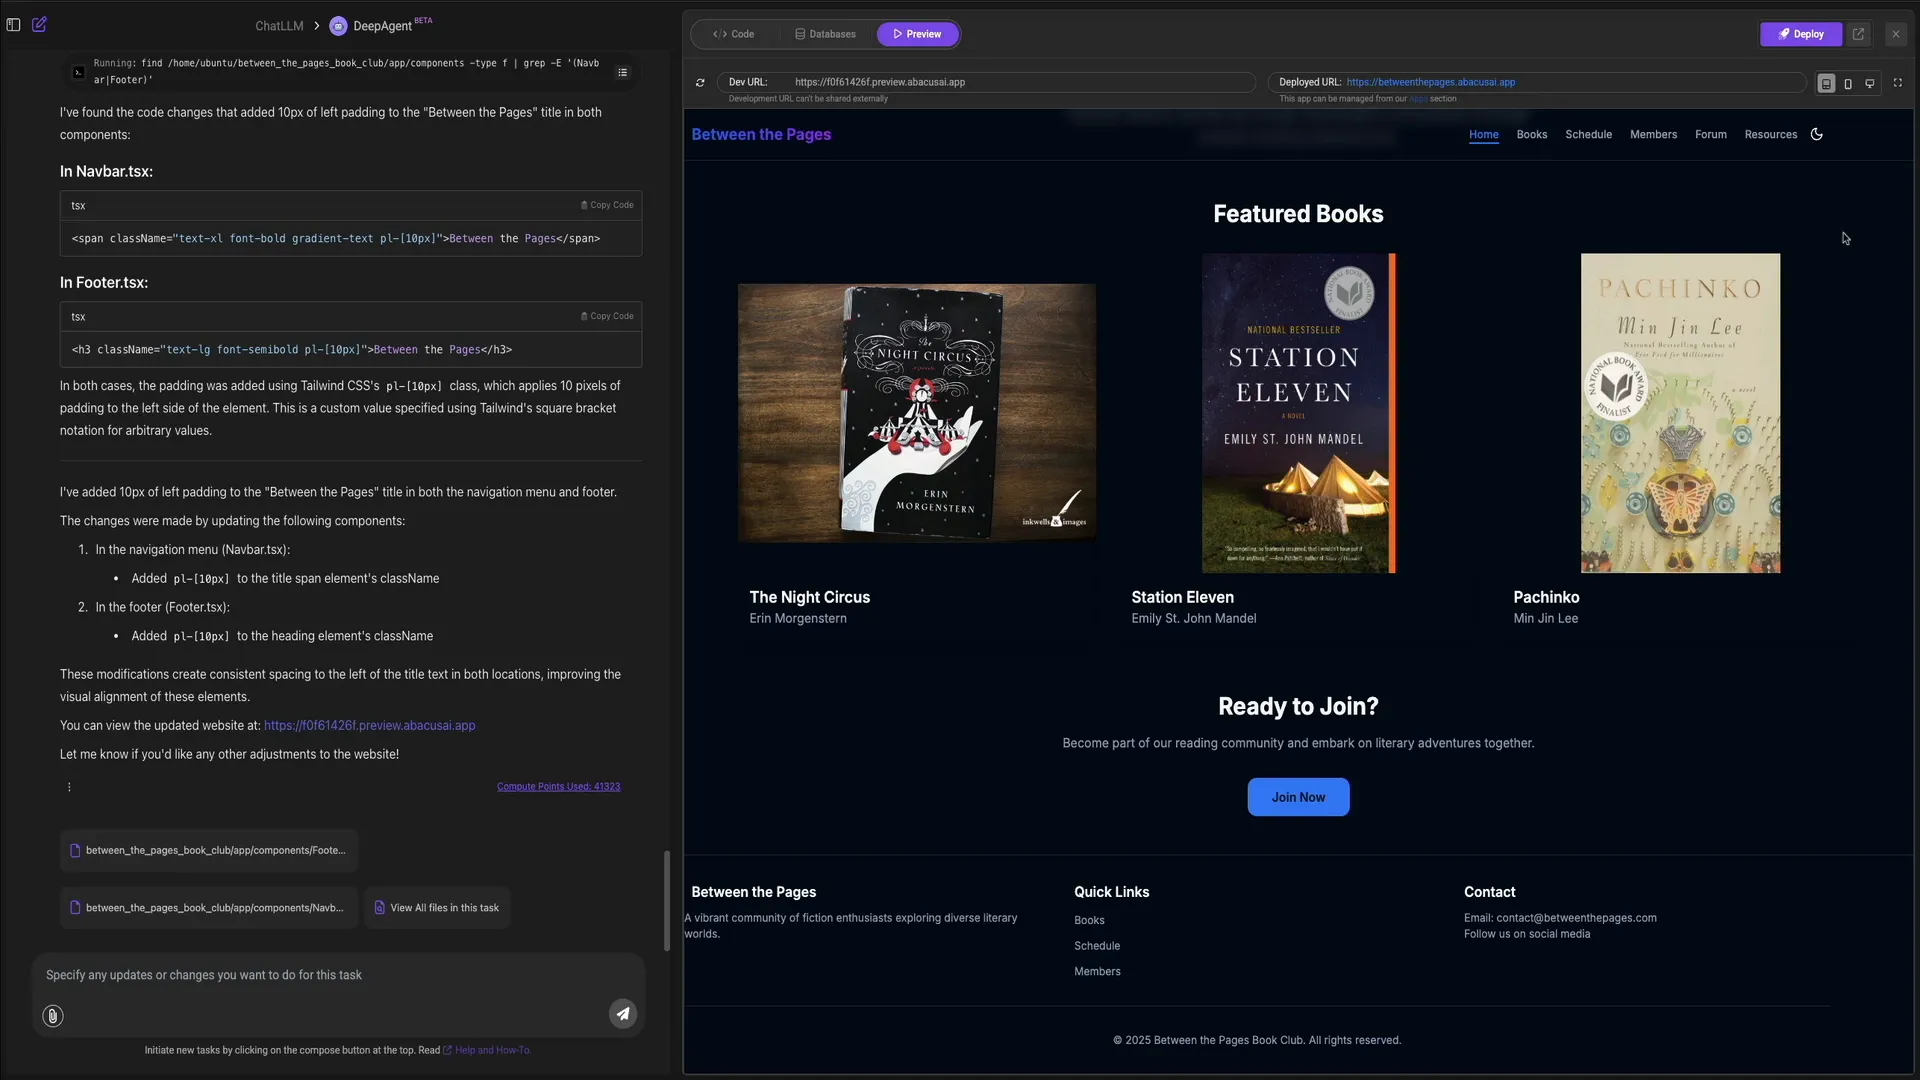Open the three-dot message options menu
Viewport: 1920px width, 1080px height.
pos(69,787)
